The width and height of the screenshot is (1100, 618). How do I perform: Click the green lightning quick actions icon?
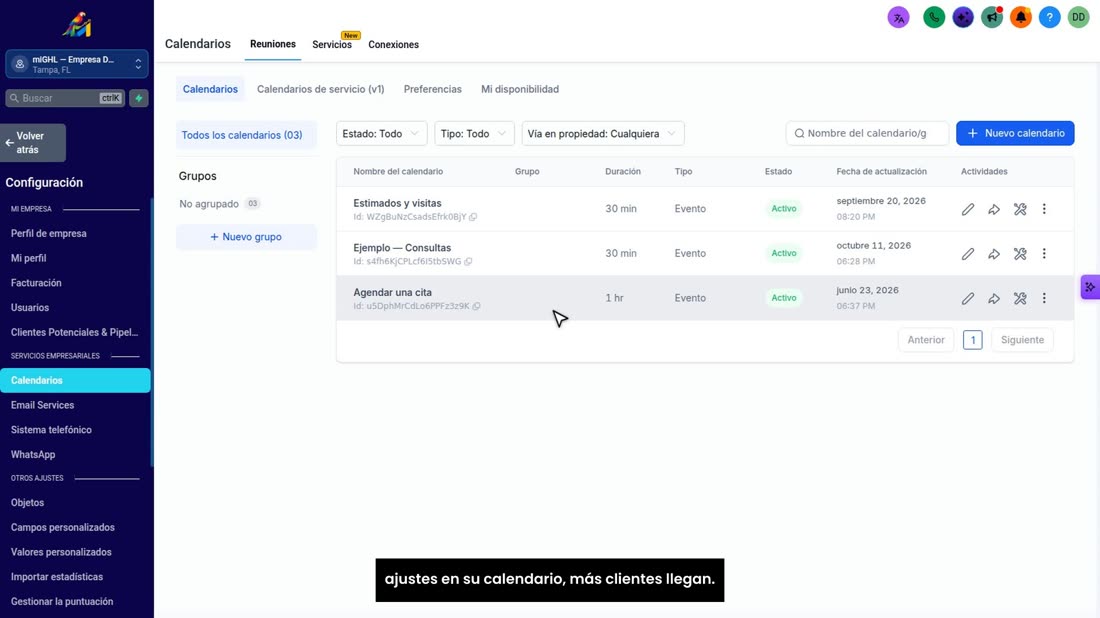(x=139, y=98)
